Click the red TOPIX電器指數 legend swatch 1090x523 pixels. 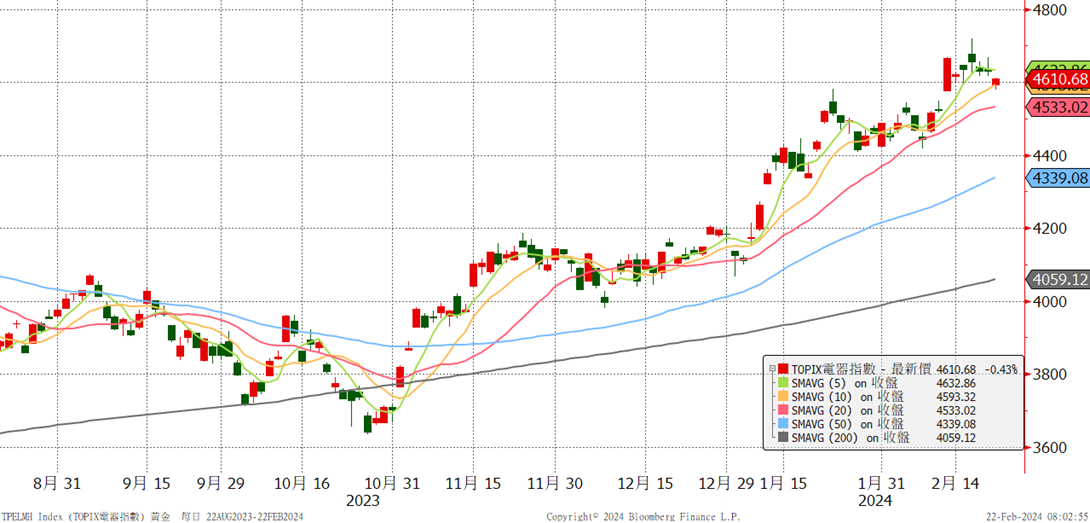784,369
